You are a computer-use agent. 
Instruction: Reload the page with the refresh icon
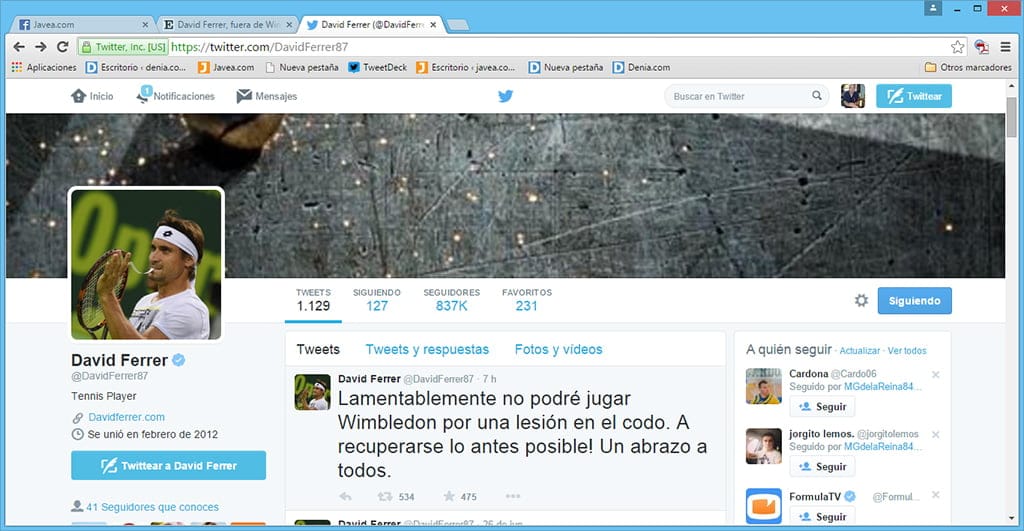63,47
